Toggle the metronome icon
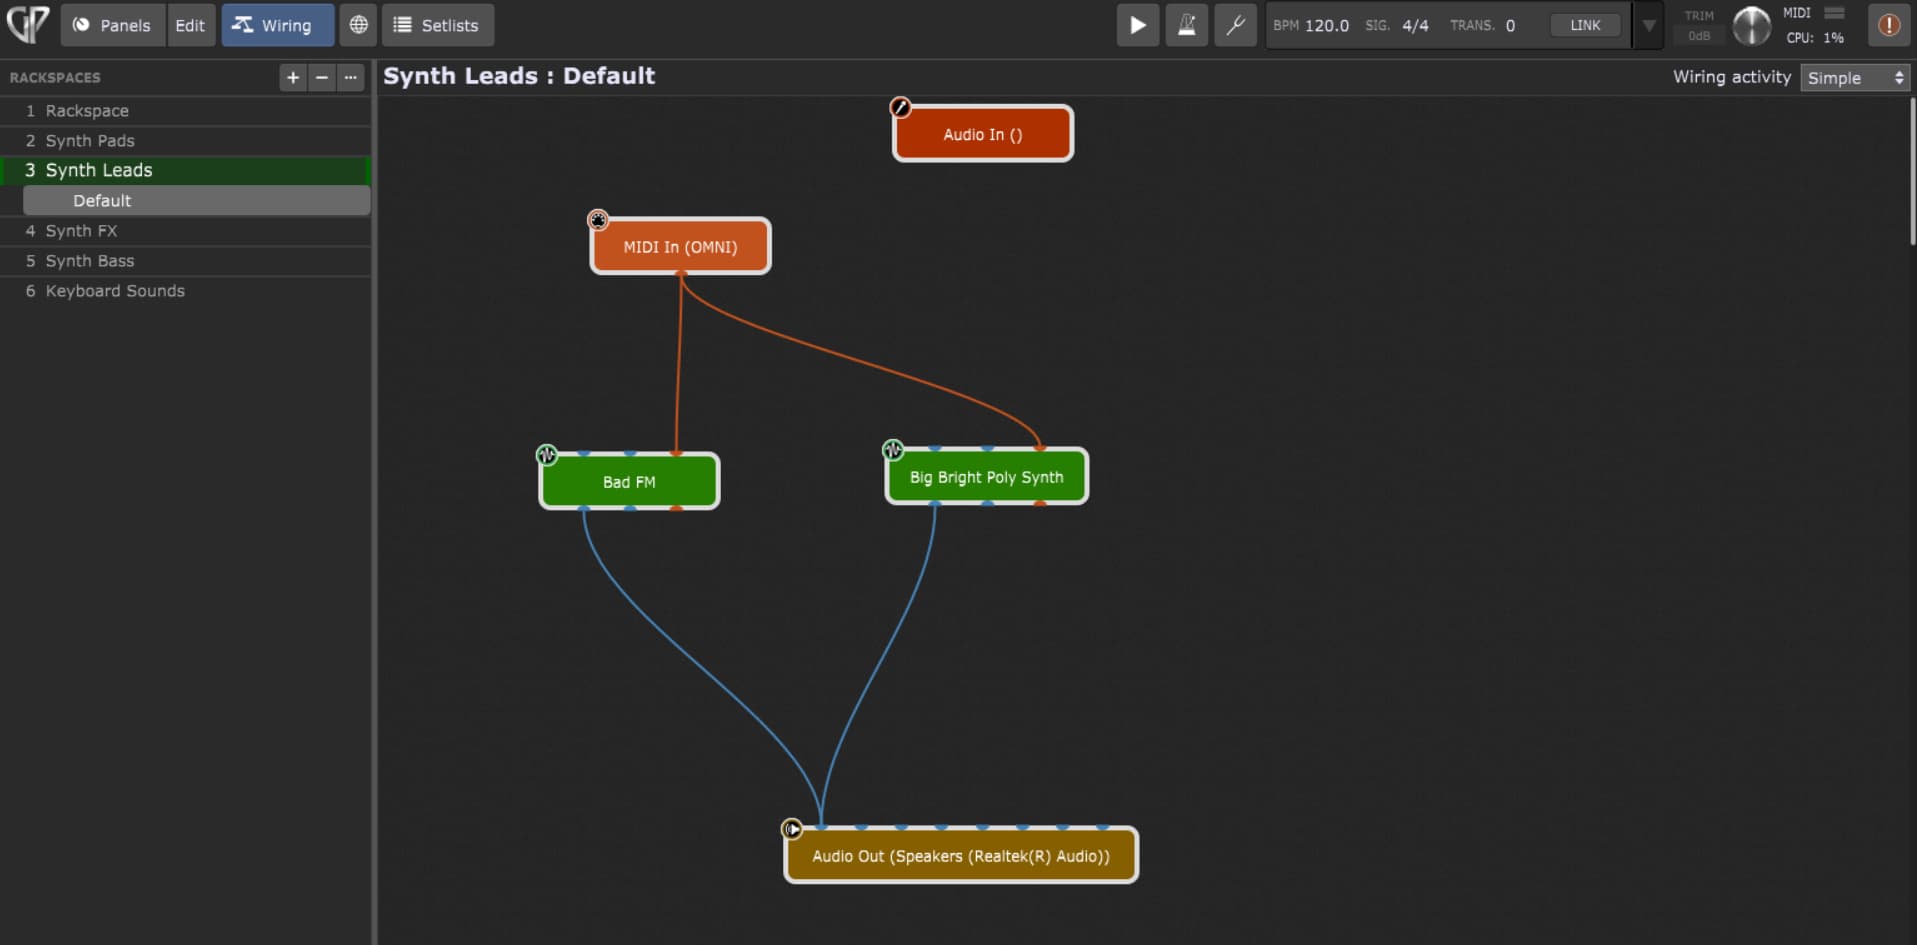The height and width of the screenshot is (945, 1917). pos(1186,25)
